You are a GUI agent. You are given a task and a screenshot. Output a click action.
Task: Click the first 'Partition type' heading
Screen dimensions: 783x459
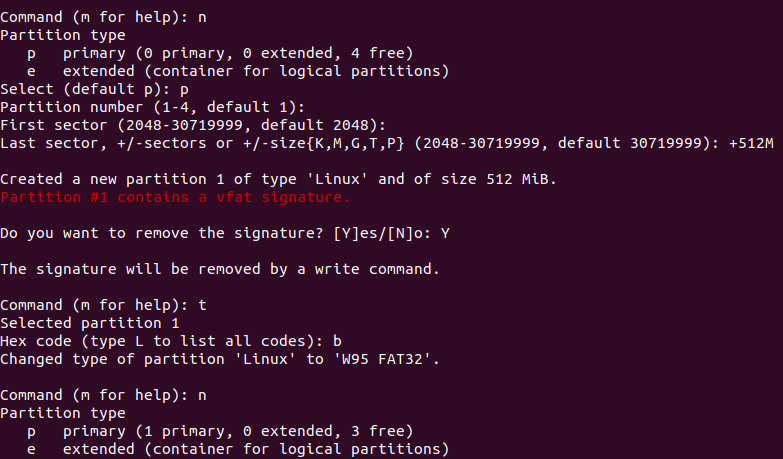pos(63,35)
